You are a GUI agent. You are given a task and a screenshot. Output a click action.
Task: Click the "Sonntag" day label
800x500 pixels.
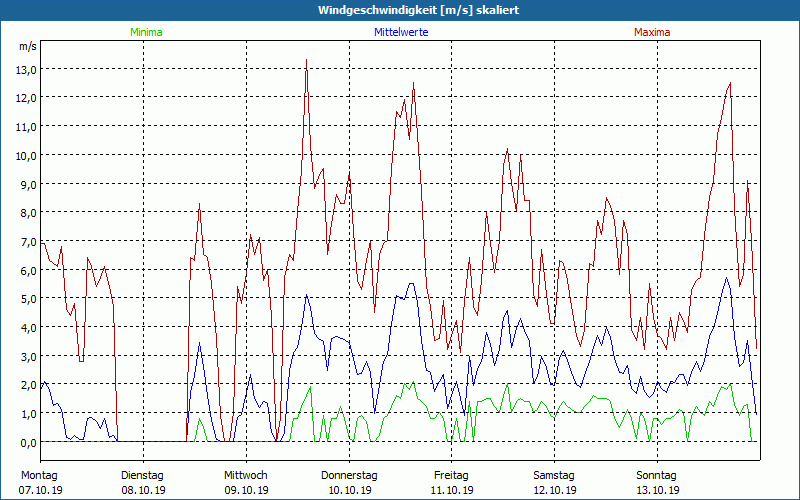point(657,475)
